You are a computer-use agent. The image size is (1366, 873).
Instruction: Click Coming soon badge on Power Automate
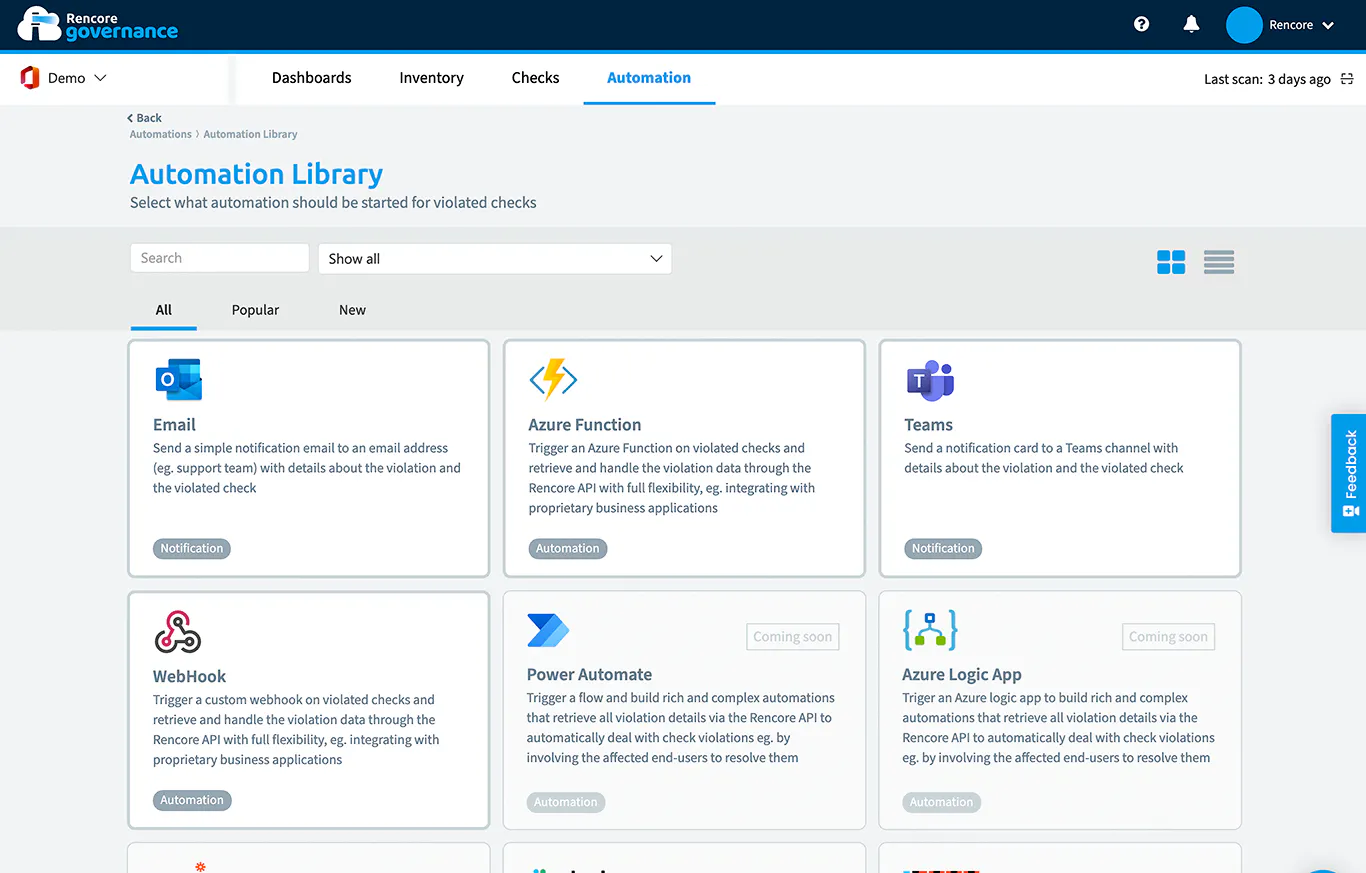coord(792,637)
